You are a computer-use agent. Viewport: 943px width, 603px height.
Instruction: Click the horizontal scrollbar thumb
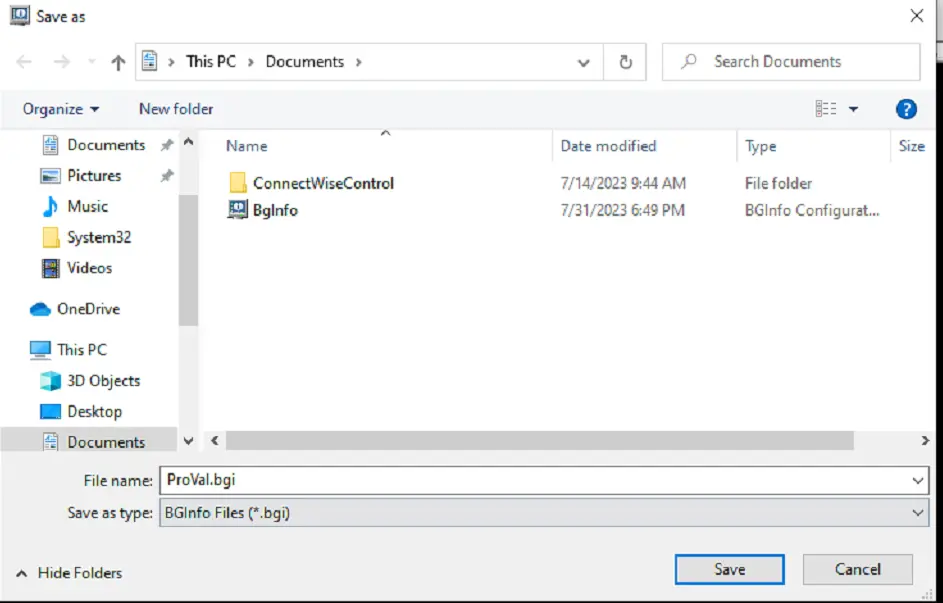click(x=539, y=441)
